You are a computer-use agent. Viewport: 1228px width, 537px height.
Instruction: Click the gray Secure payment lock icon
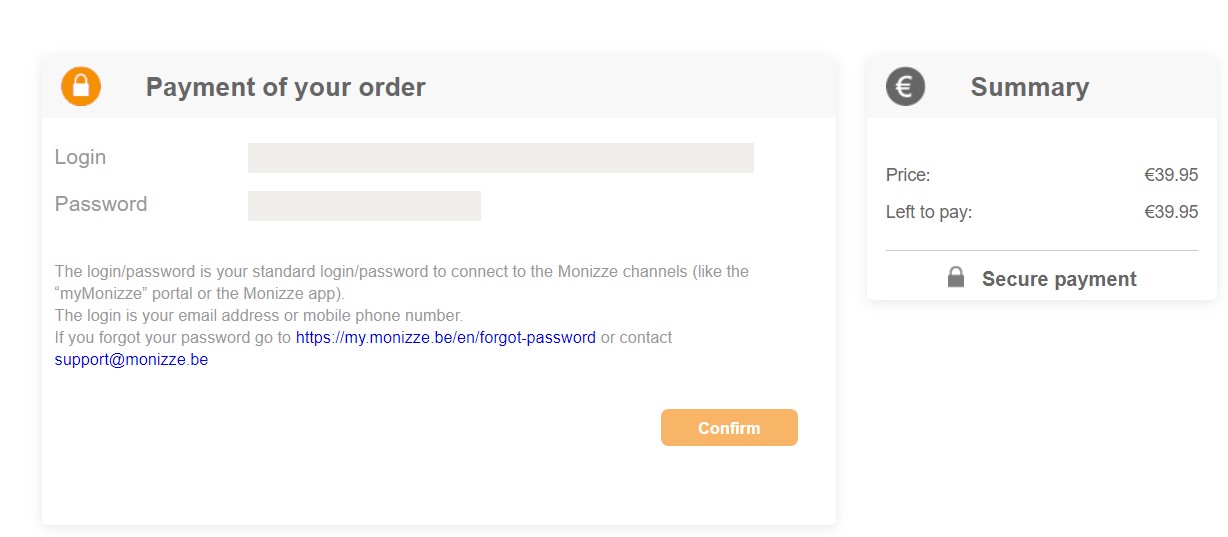956,277
